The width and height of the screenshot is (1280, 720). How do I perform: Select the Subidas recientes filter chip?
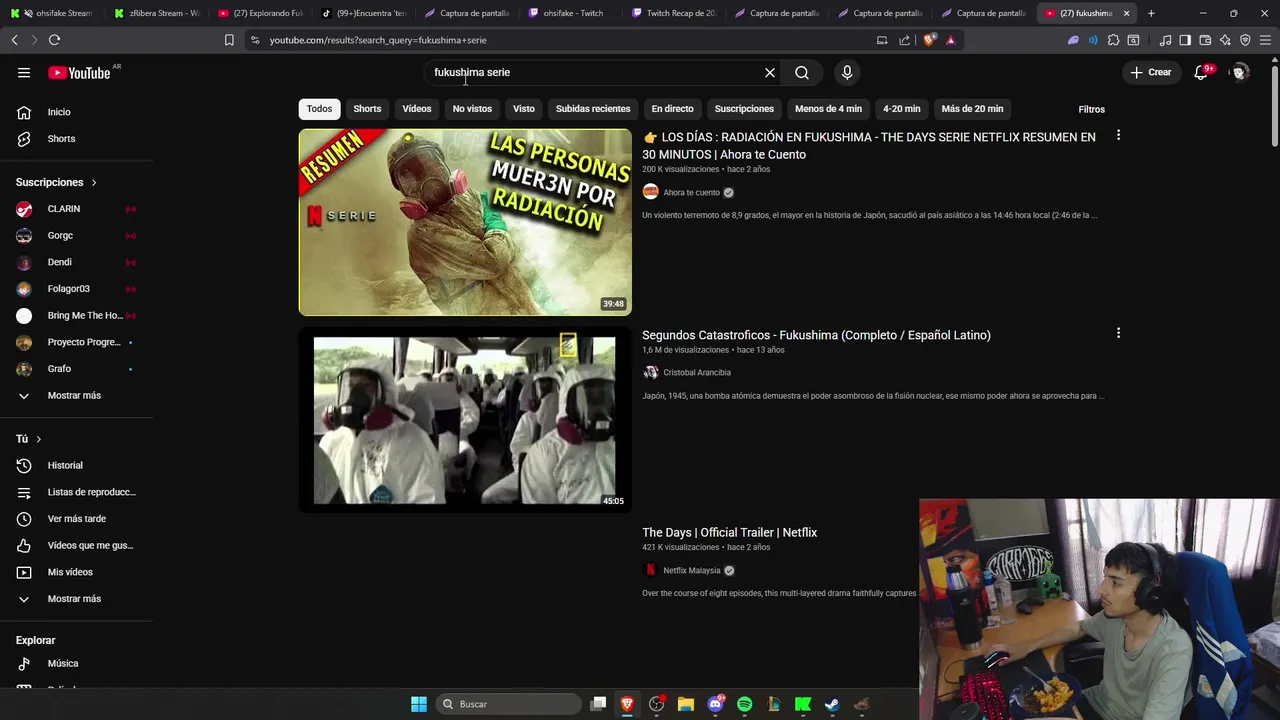pyautogui.click(x=593, y=109)
